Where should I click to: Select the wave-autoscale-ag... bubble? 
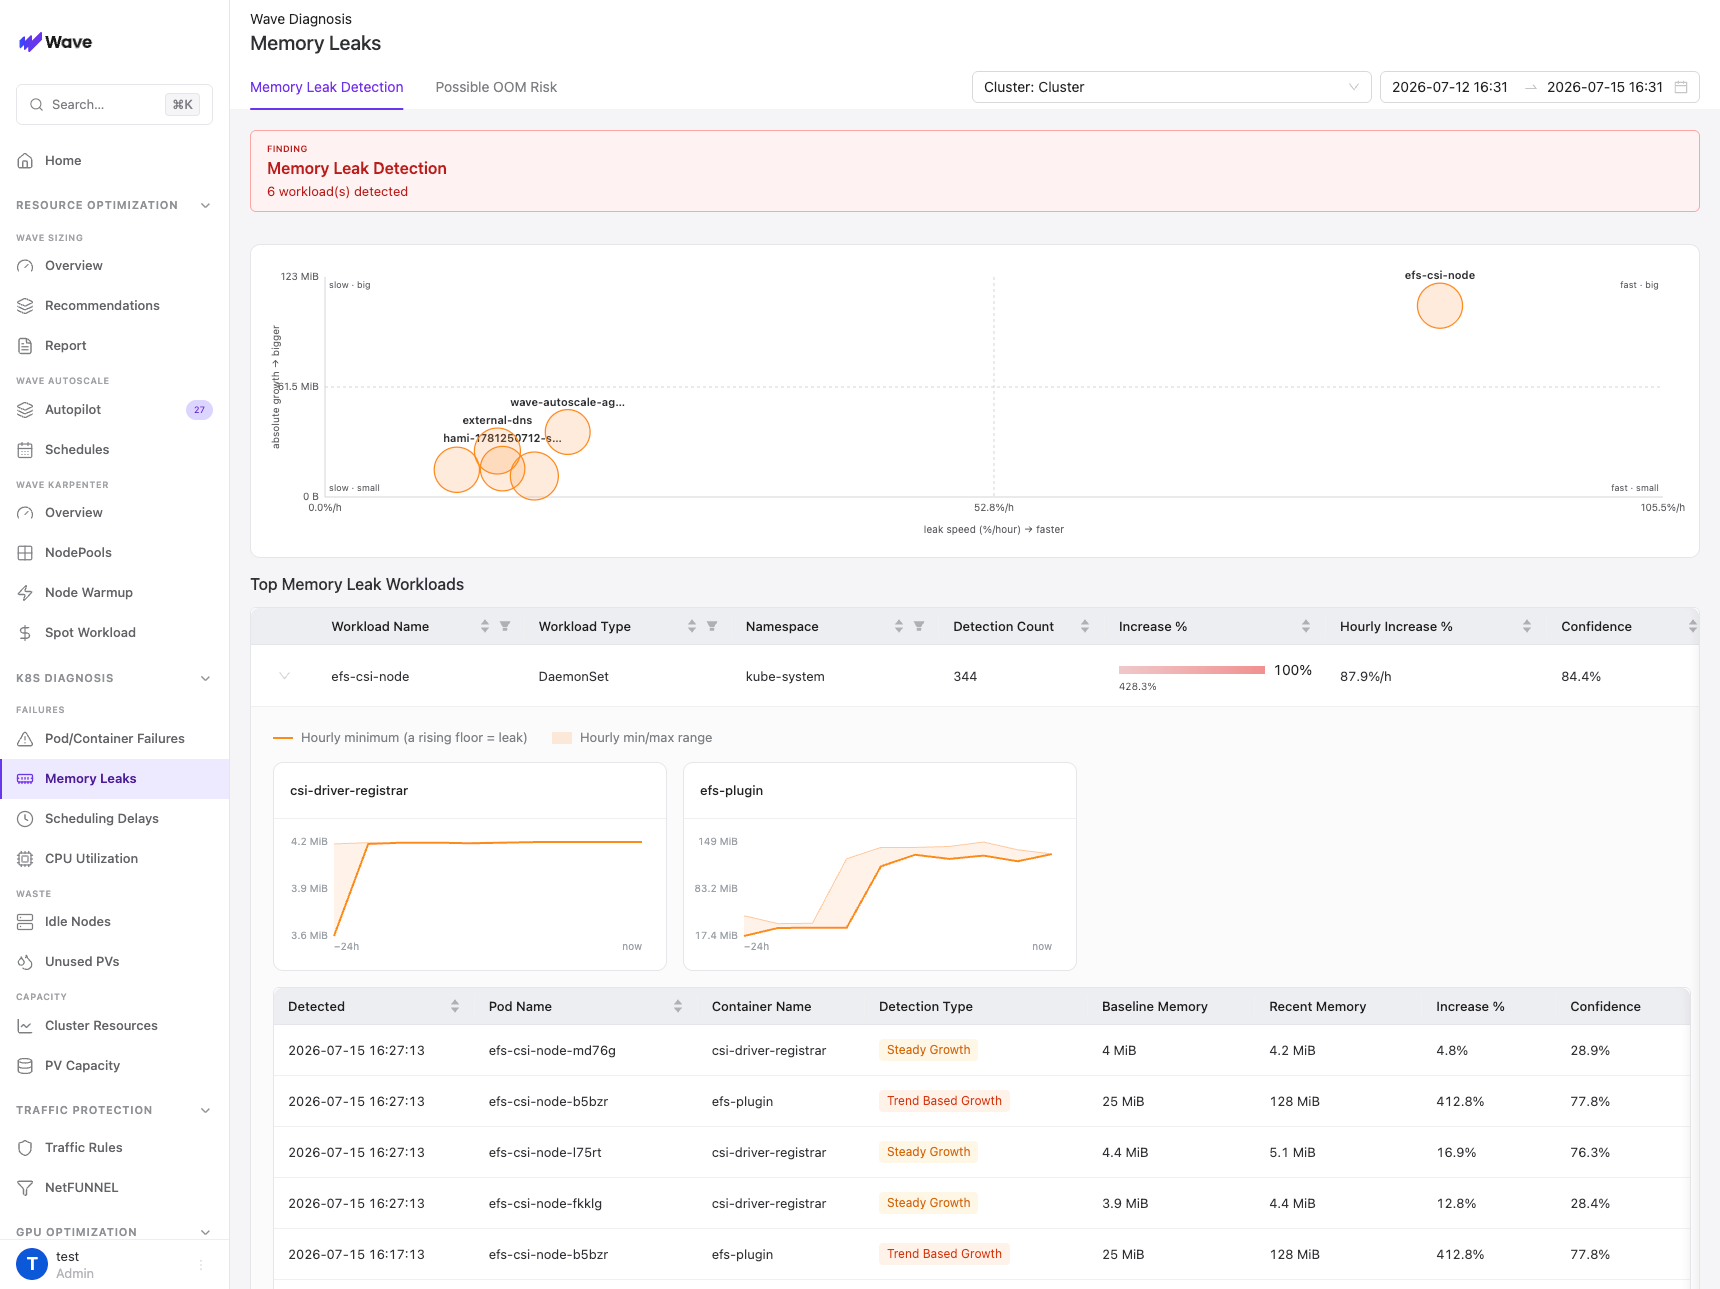pyautogui.click(x=568, y=432)
